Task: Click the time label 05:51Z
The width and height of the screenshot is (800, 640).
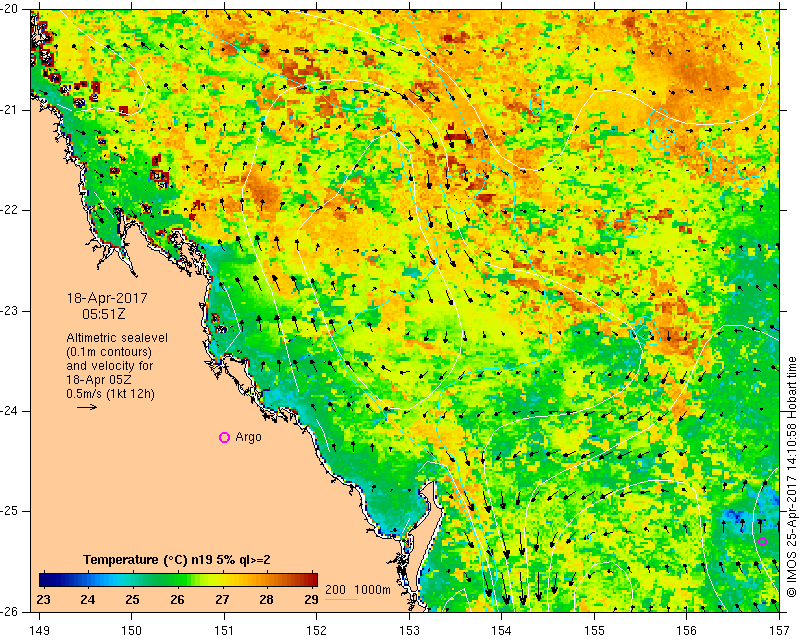Action: 104,314
